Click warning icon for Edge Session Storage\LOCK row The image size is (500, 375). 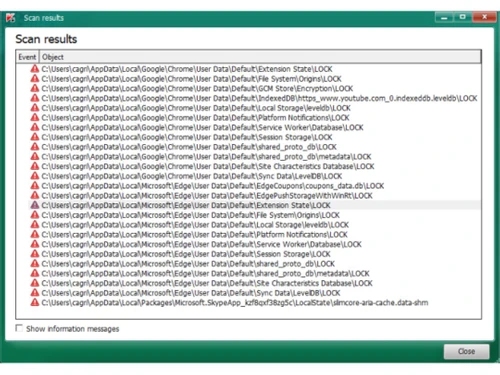pos(35,254)
